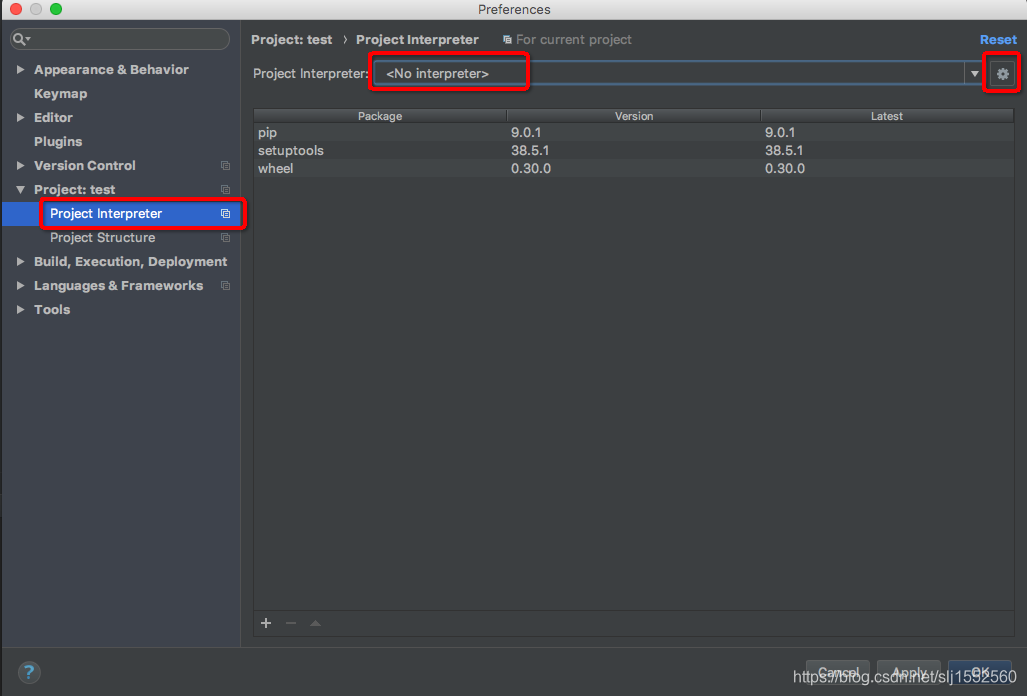Click project-level icon next to Project Interpreter
The image size is (1027, 696).
click(x=225, y=213)
